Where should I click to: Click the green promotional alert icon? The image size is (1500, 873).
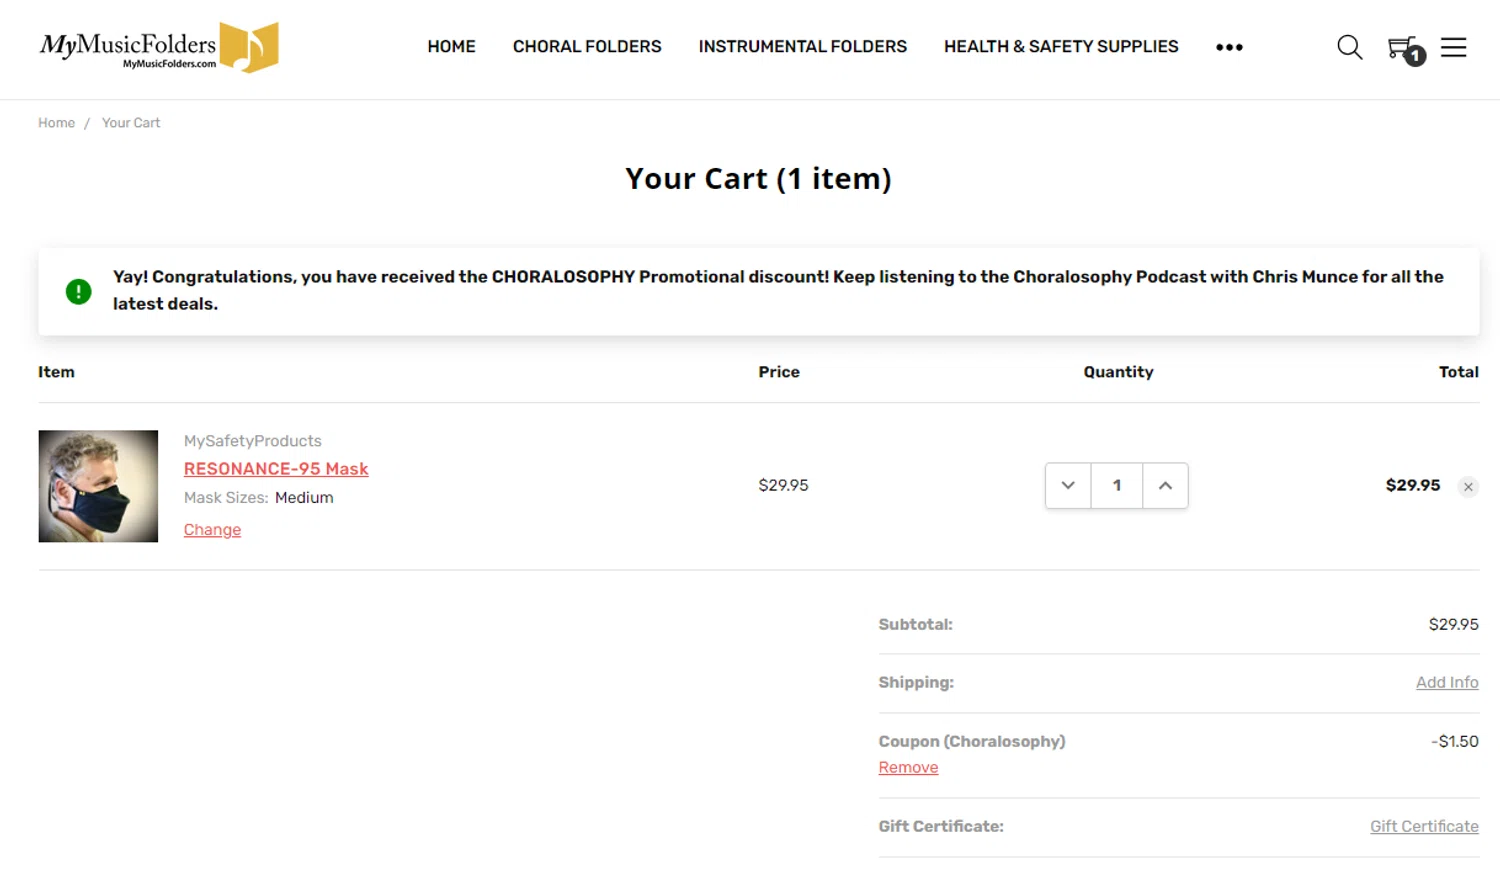point(78,292)
